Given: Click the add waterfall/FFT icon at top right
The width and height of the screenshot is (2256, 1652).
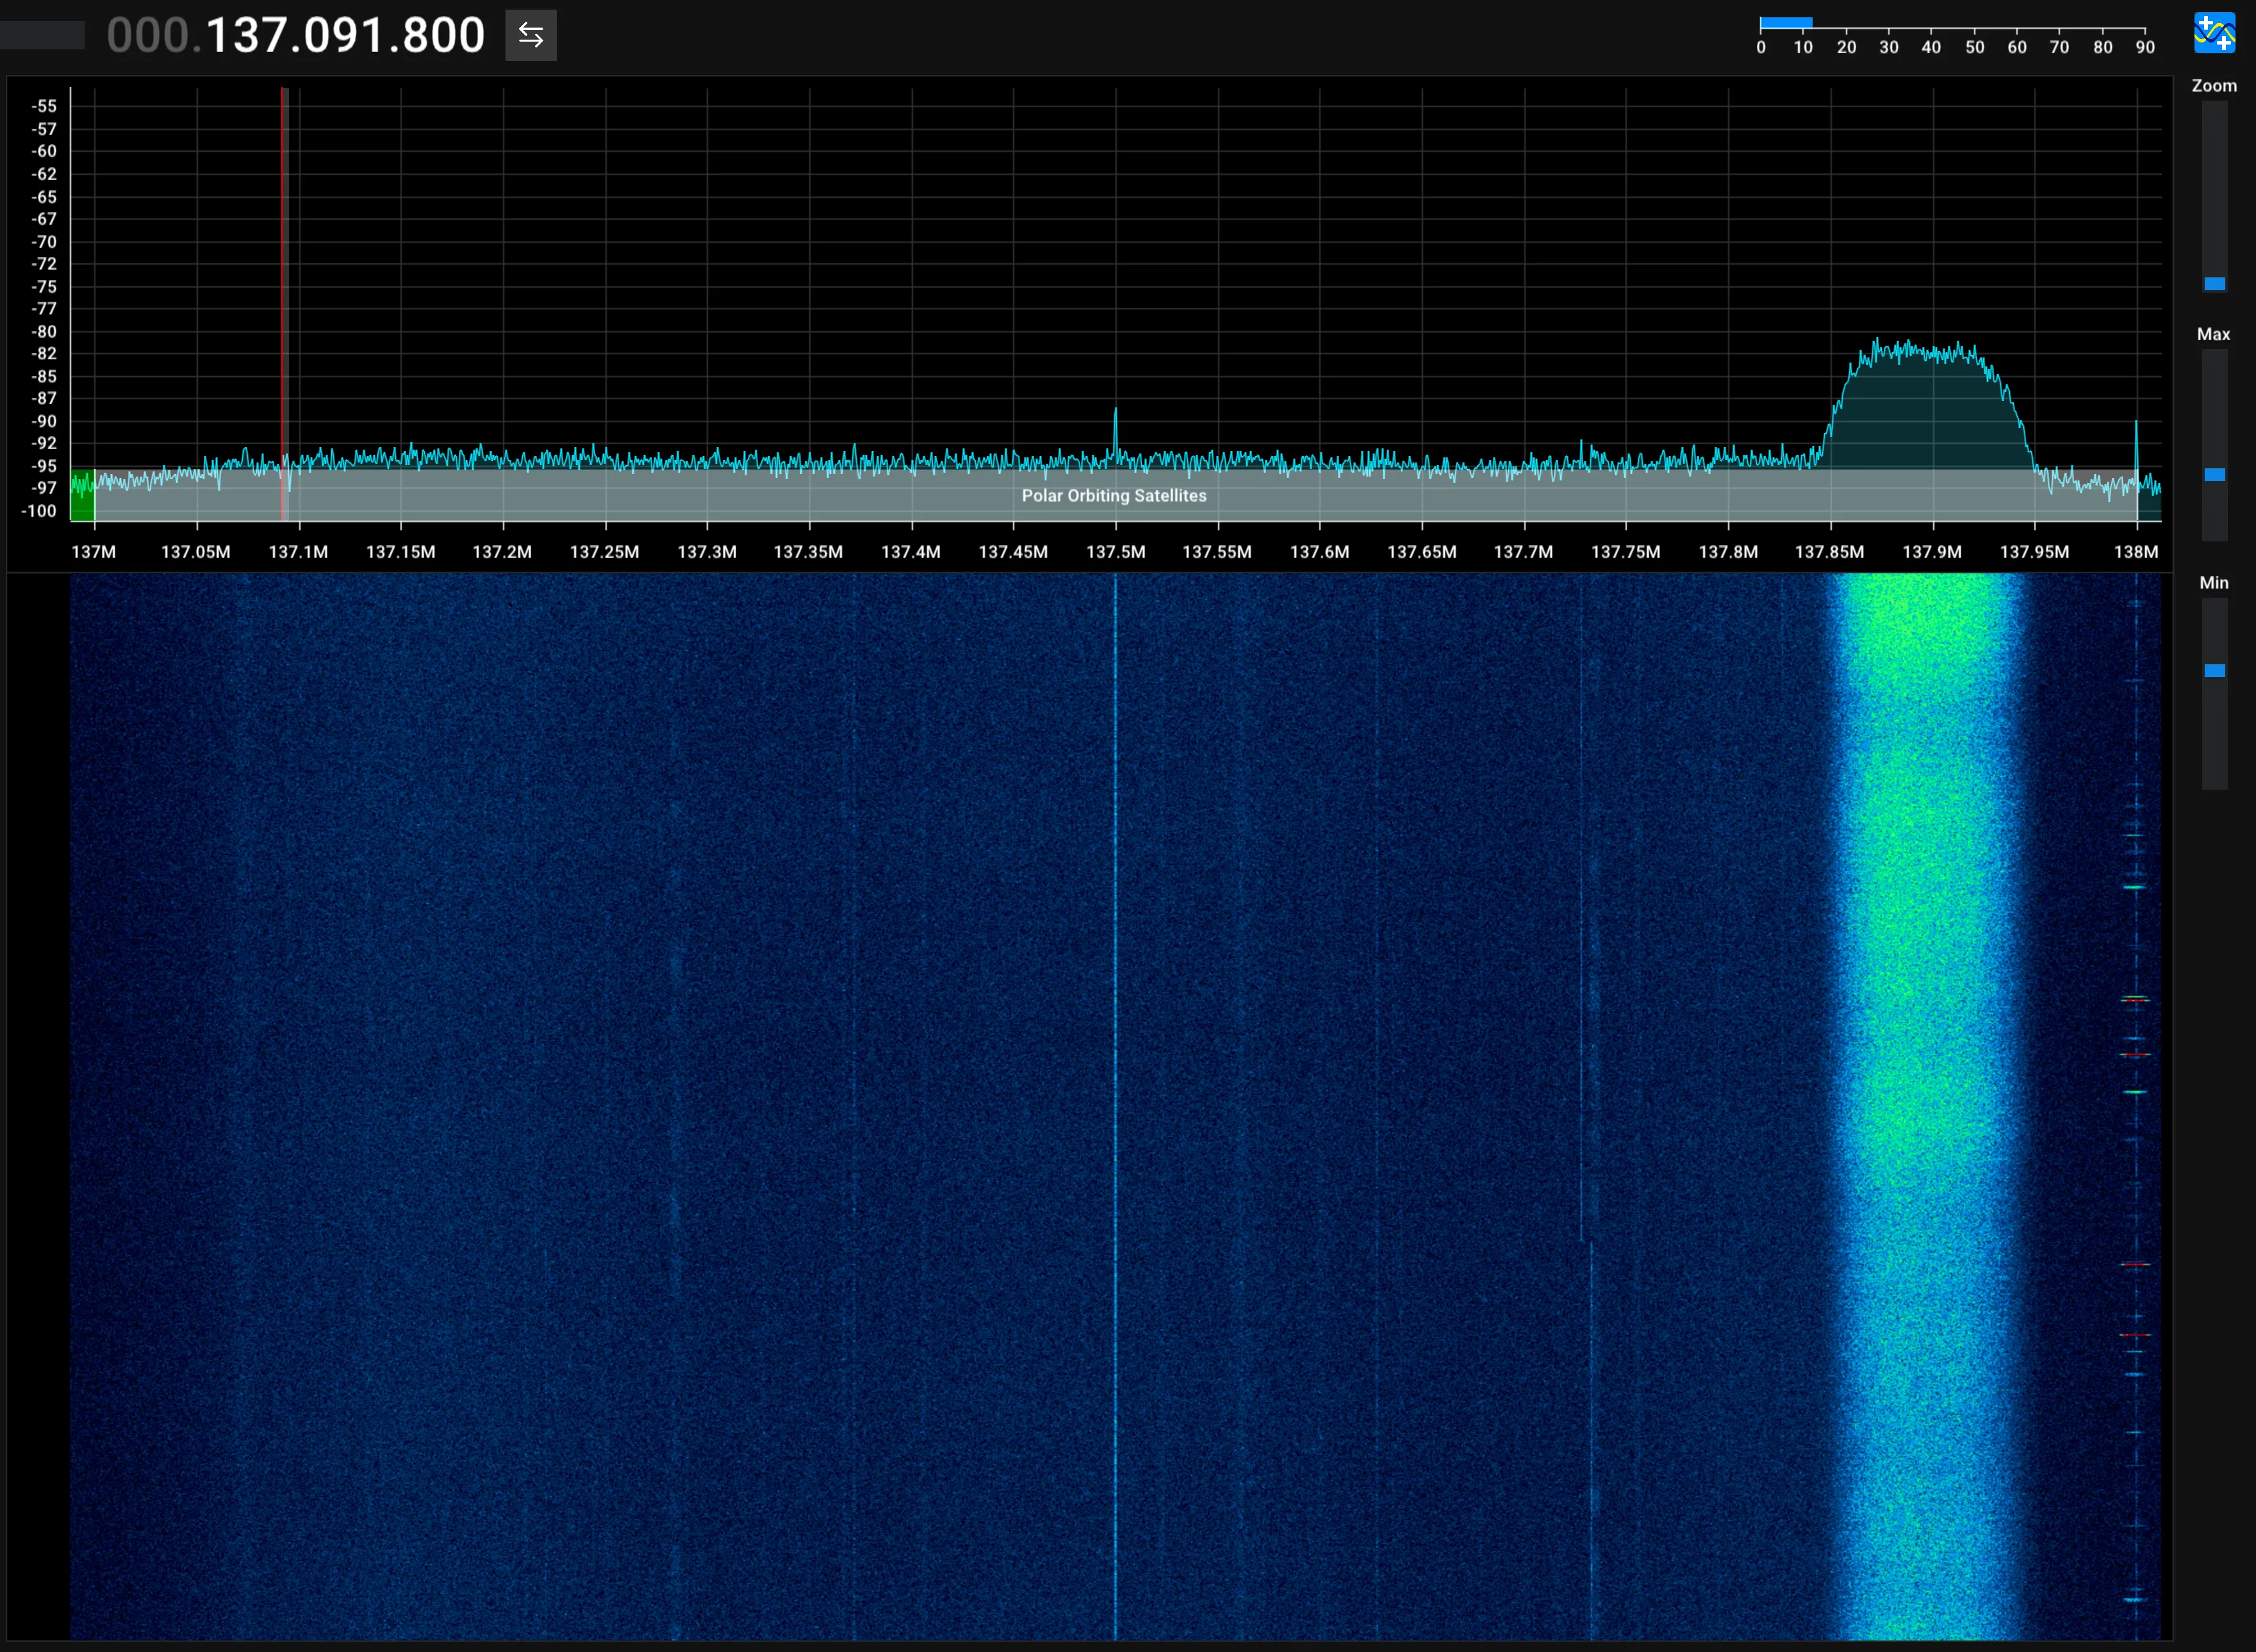Looking at the screenshot, I should [x=2214, y=32].
